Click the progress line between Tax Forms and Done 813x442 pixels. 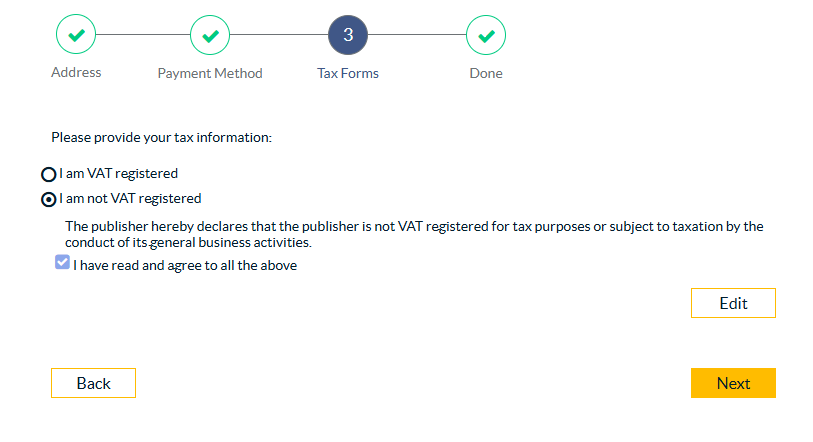[x=417, y=36]
